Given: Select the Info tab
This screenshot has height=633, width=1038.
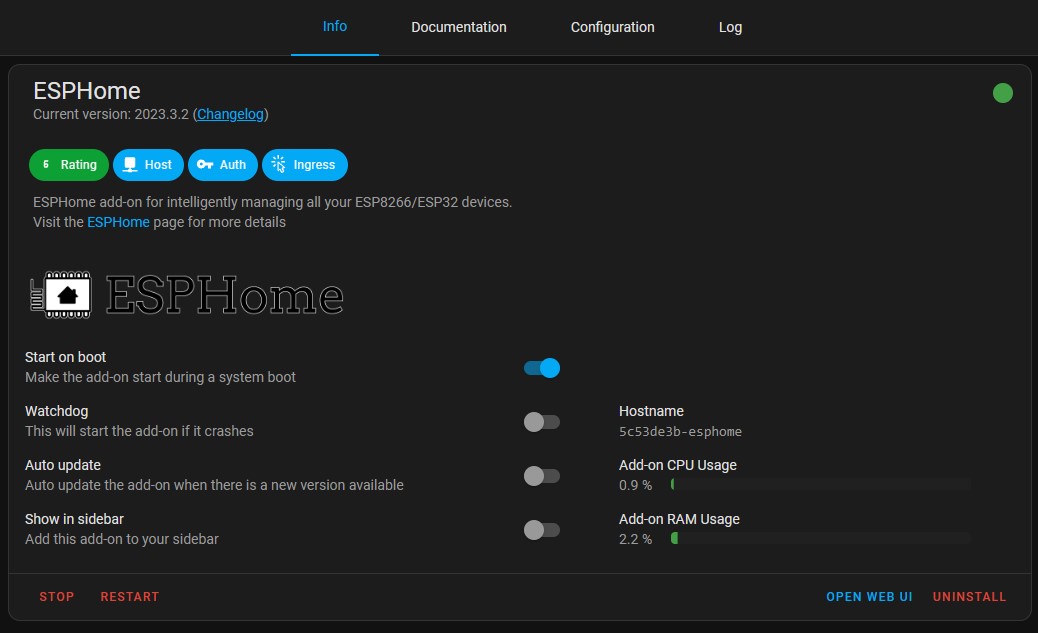Looking at the screenshot, I should pyautogui.click(x=335, y=26).
